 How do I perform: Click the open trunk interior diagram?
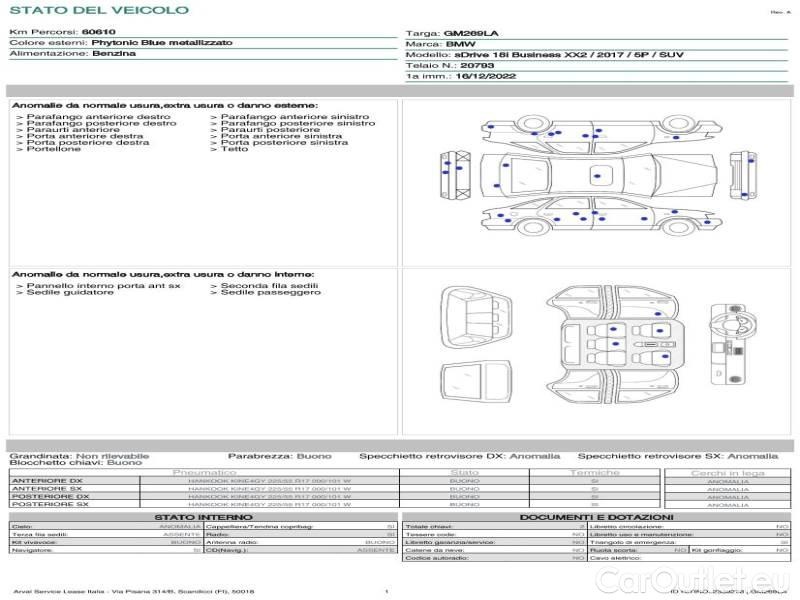[476, 318]
